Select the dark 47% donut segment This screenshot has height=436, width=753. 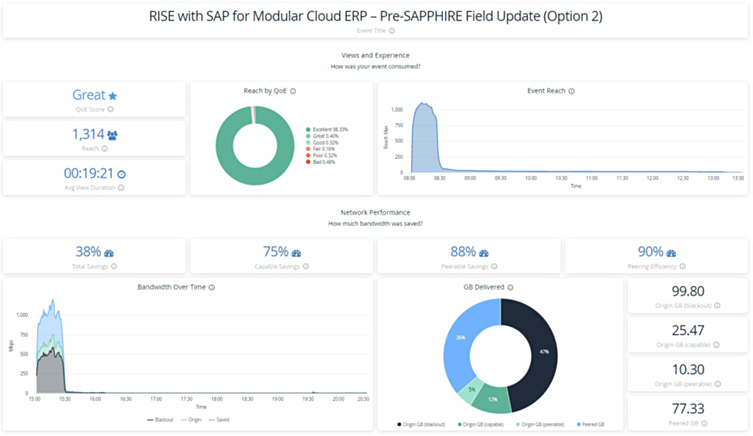543,352
